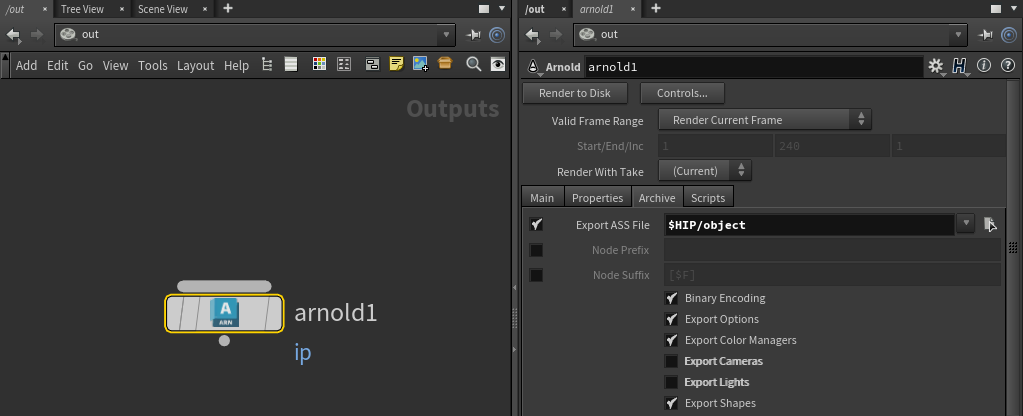Enable Export Cameras checkbox
Screen dimensions: 1023x416
coord(671,361)
